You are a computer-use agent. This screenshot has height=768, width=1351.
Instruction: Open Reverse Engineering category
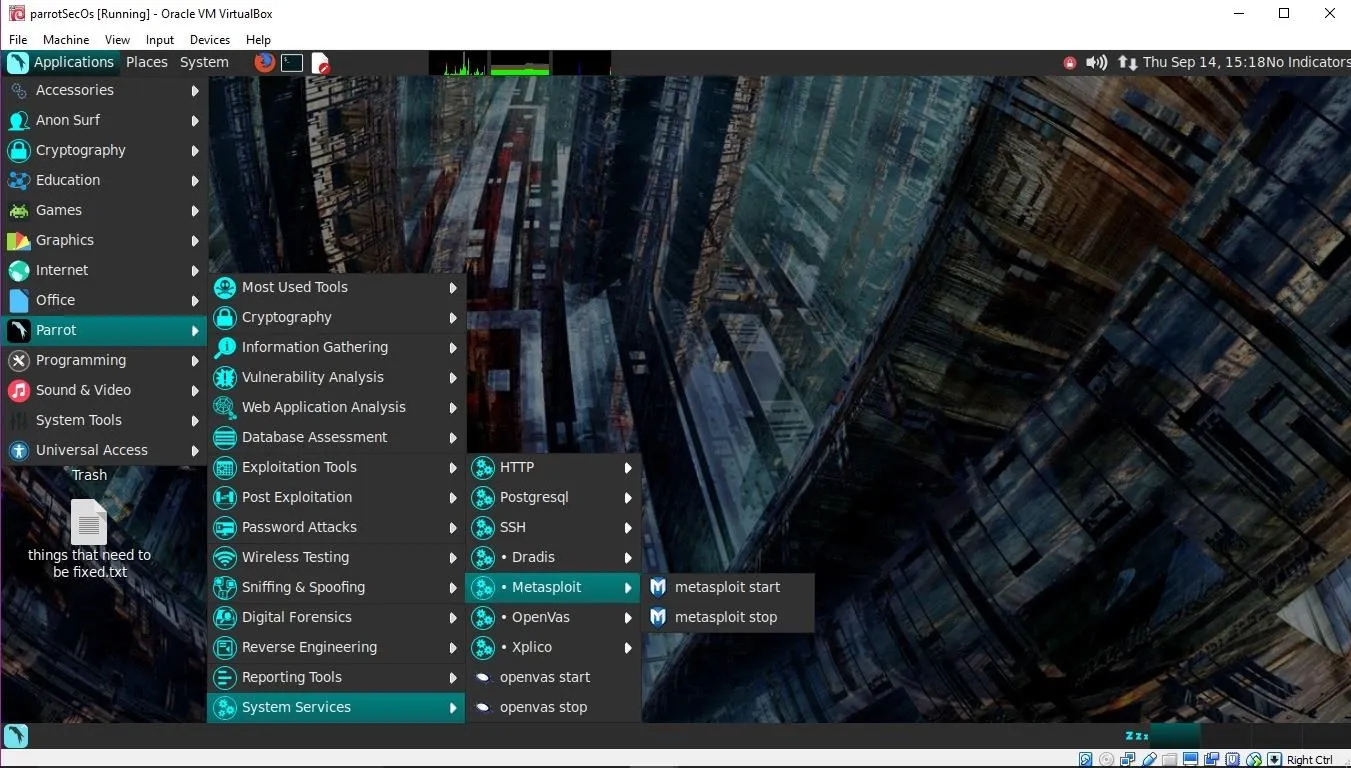[x=336, y=647]
